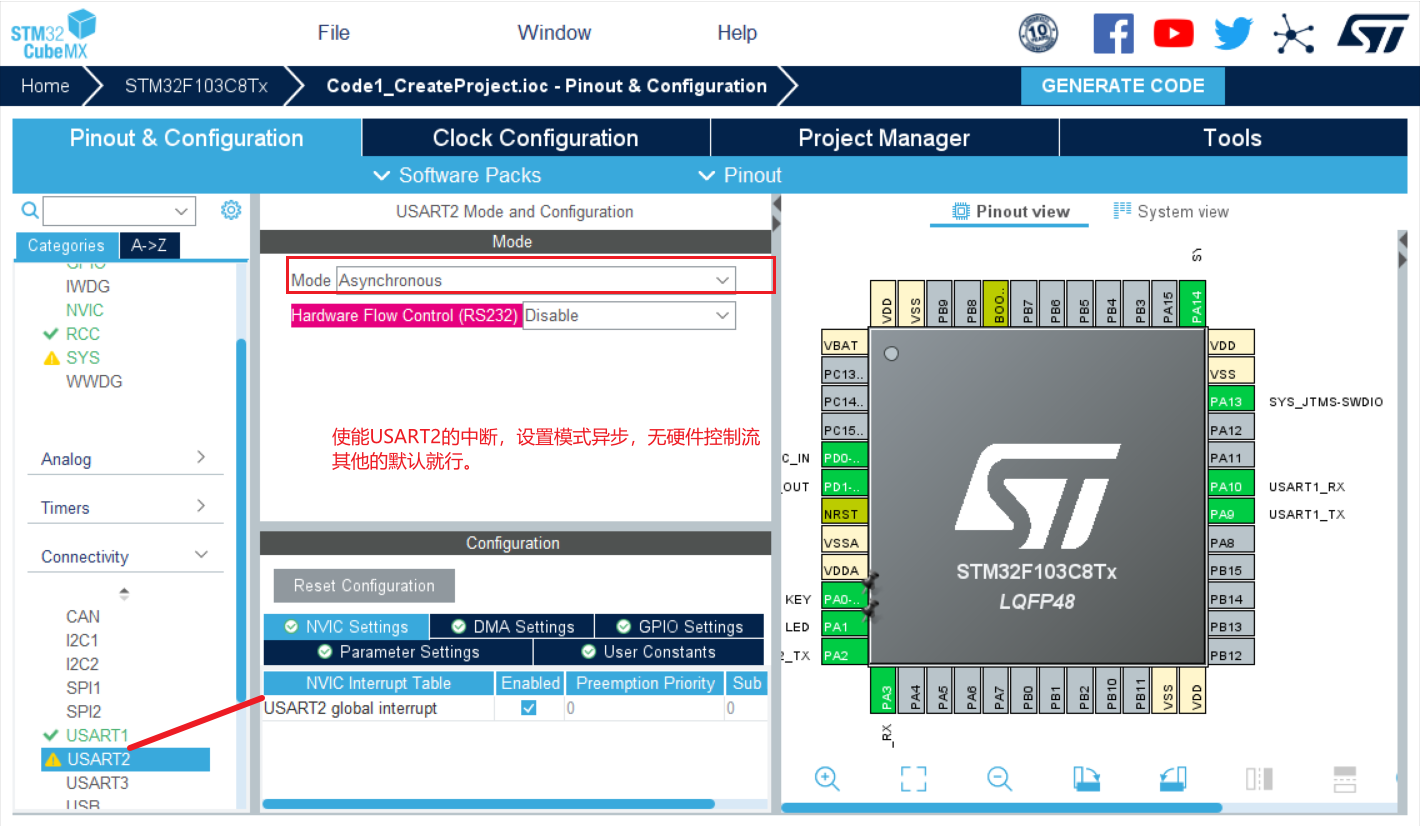Rotate the chip clockwise icon
The width and height of the screenshot is (1420, 826).
tap(1086, 778)
